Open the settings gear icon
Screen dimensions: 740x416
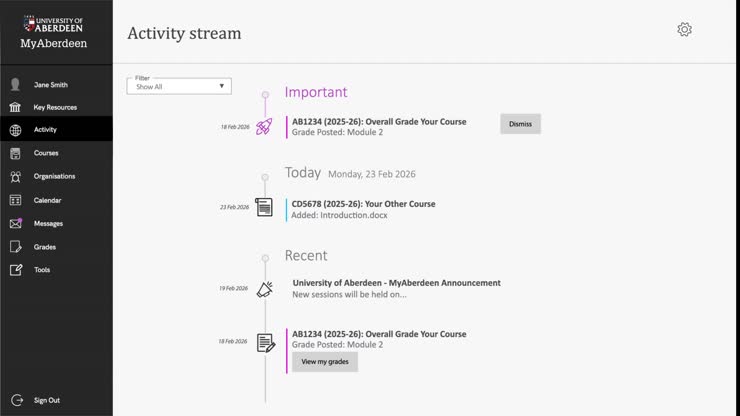click(x=684, y=30)
